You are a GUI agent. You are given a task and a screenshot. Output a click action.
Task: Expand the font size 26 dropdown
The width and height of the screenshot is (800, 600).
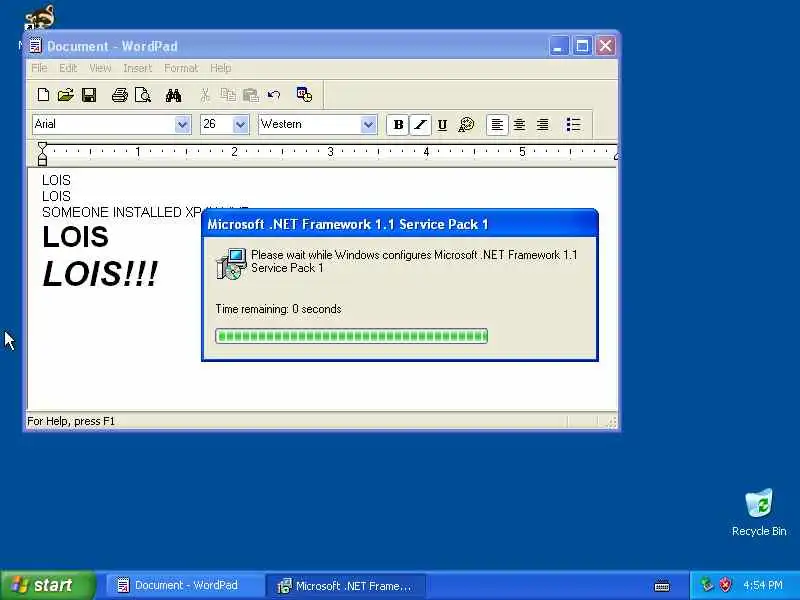(240, 124)
